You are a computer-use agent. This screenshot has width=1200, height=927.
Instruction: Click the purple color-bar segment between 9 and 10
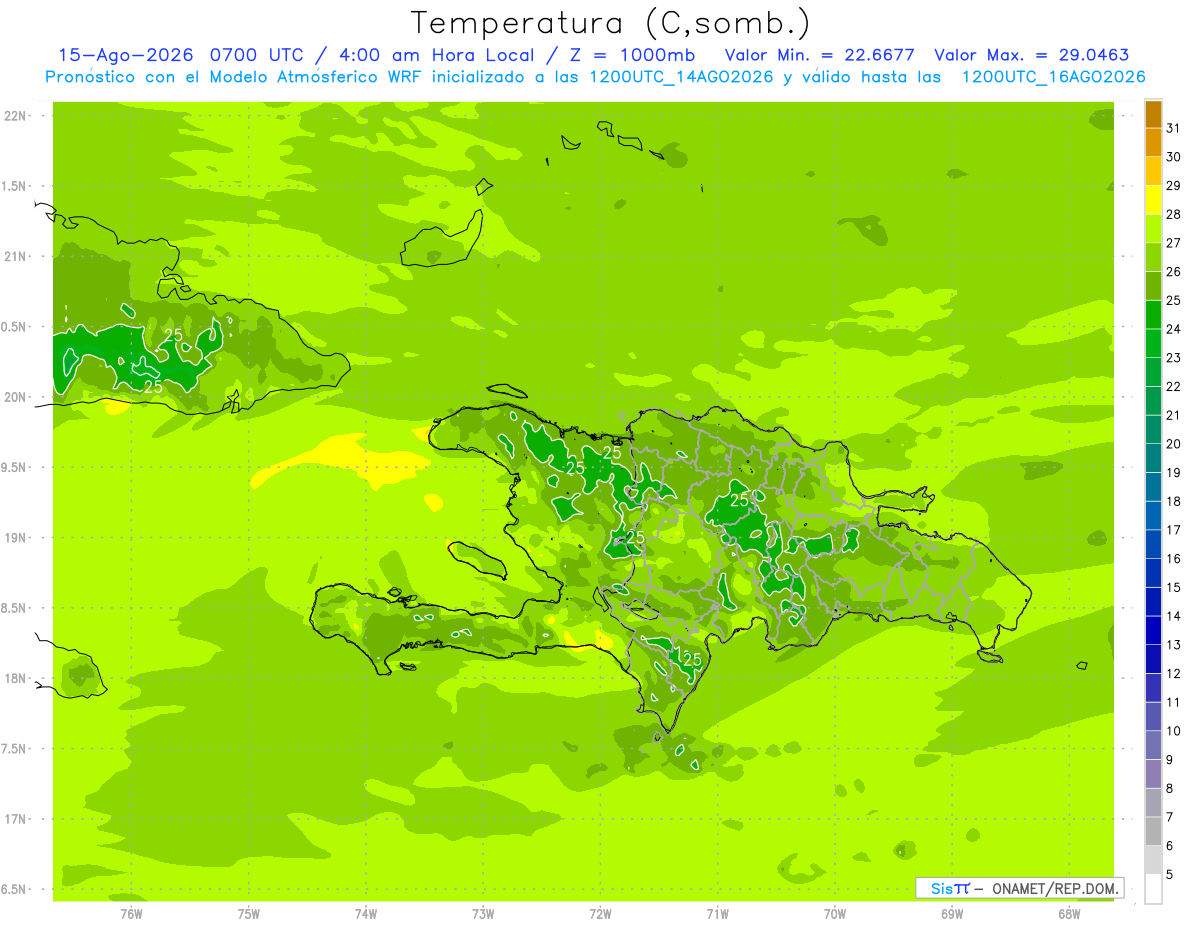point(1153,745)
